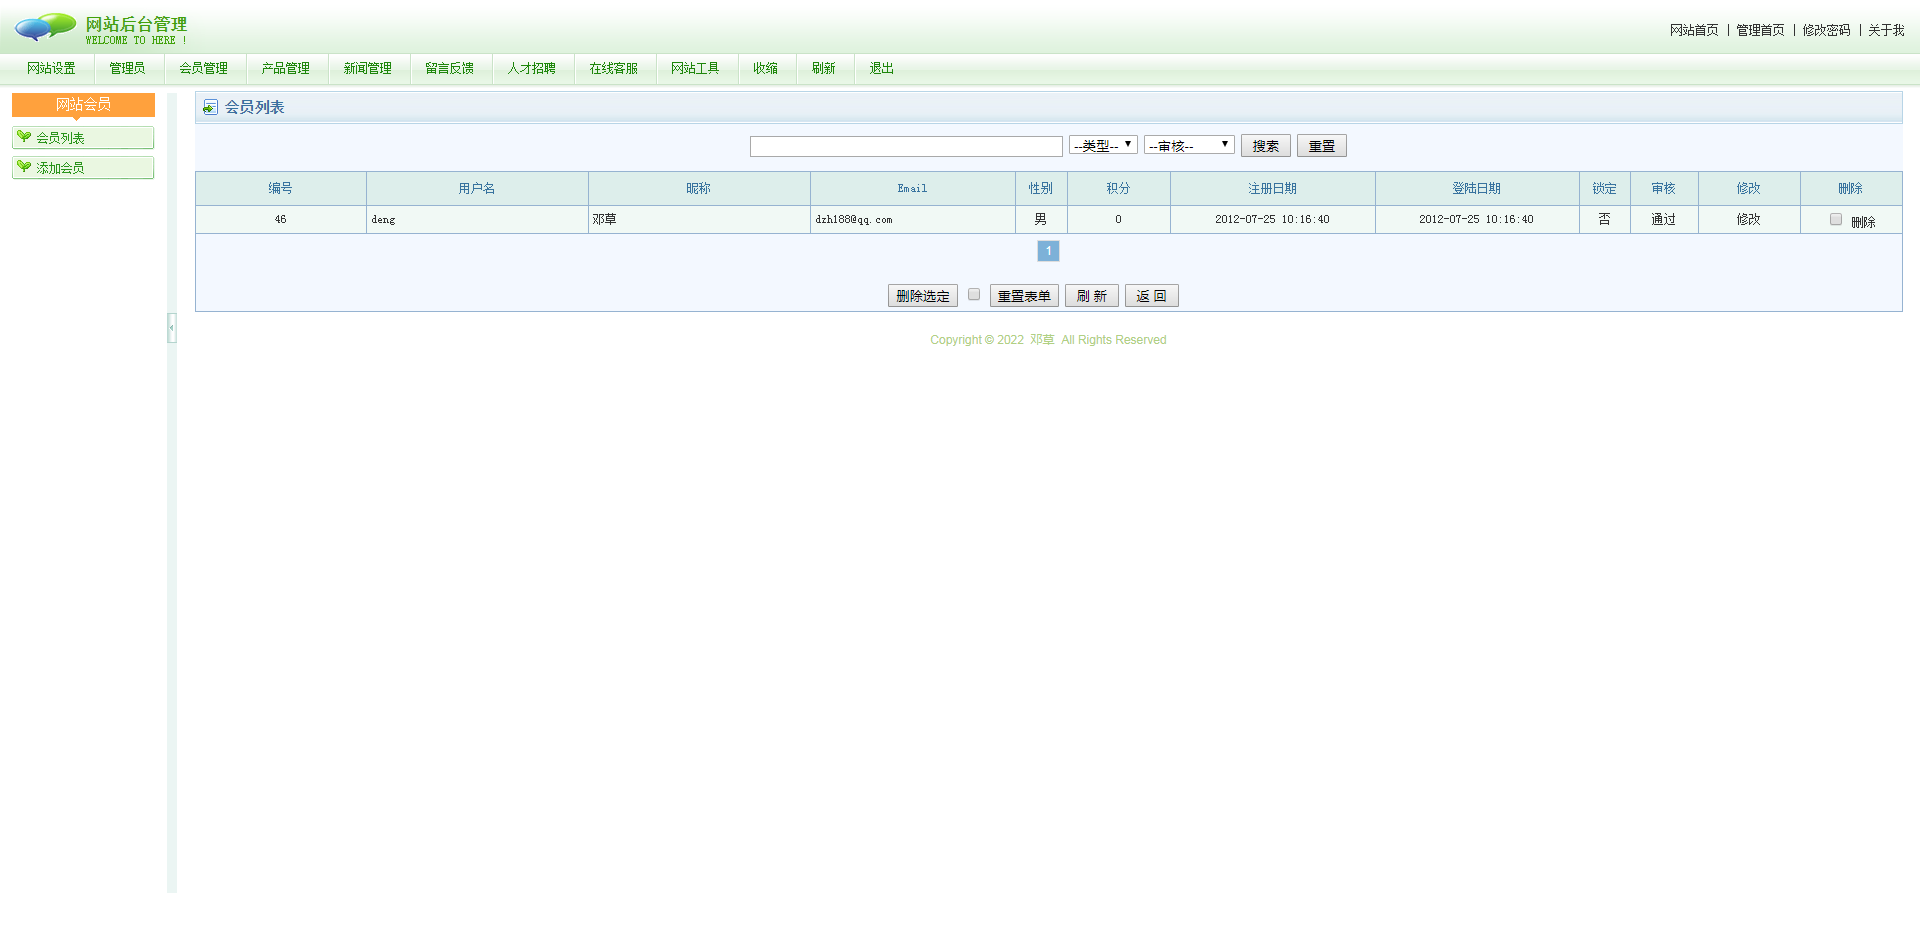Click the nickname cell 邓草 in the table
Image resolution: width=1920 pixels, height=938 pixels.
[x=699, y=219]
